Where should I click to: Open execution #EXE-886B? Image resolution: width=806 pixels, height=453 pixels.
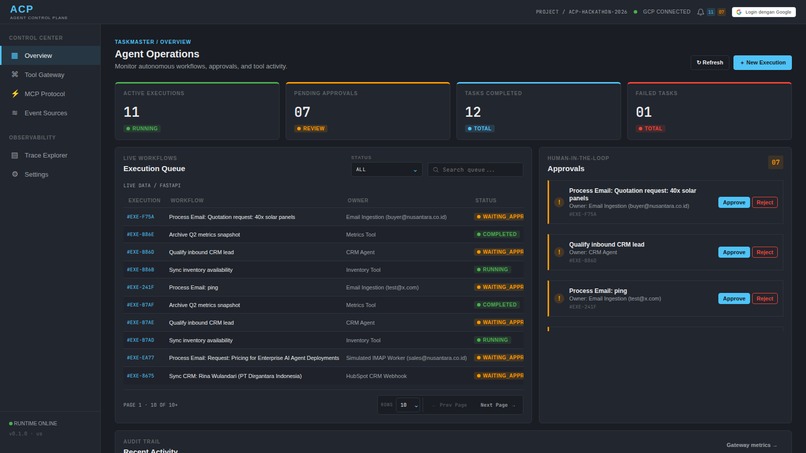pos(140,269)
